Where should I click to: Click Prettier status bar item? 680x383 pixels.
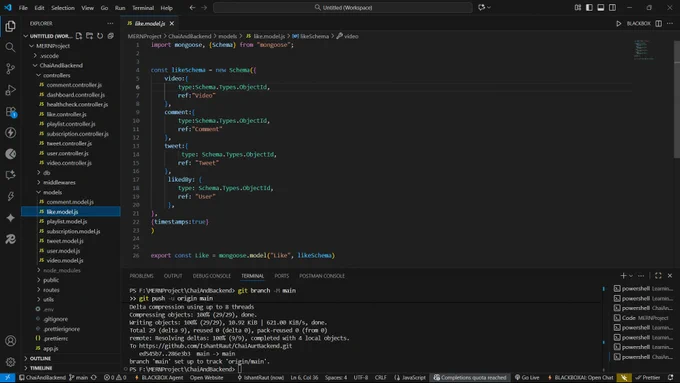point(647,377)
